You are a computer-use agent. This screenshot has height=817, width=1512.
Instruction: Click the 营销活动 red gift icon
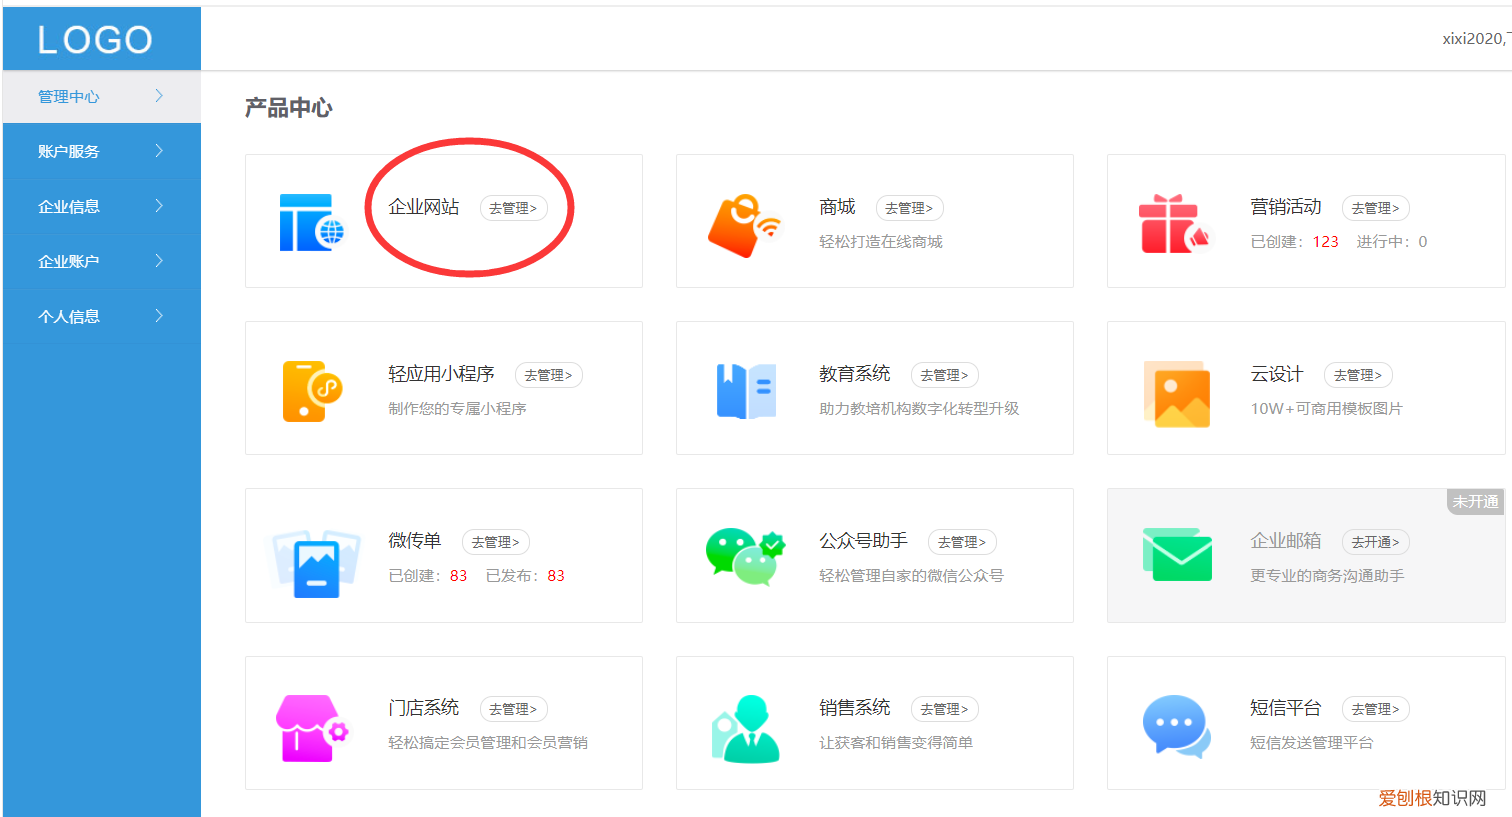click(1177, 220)
